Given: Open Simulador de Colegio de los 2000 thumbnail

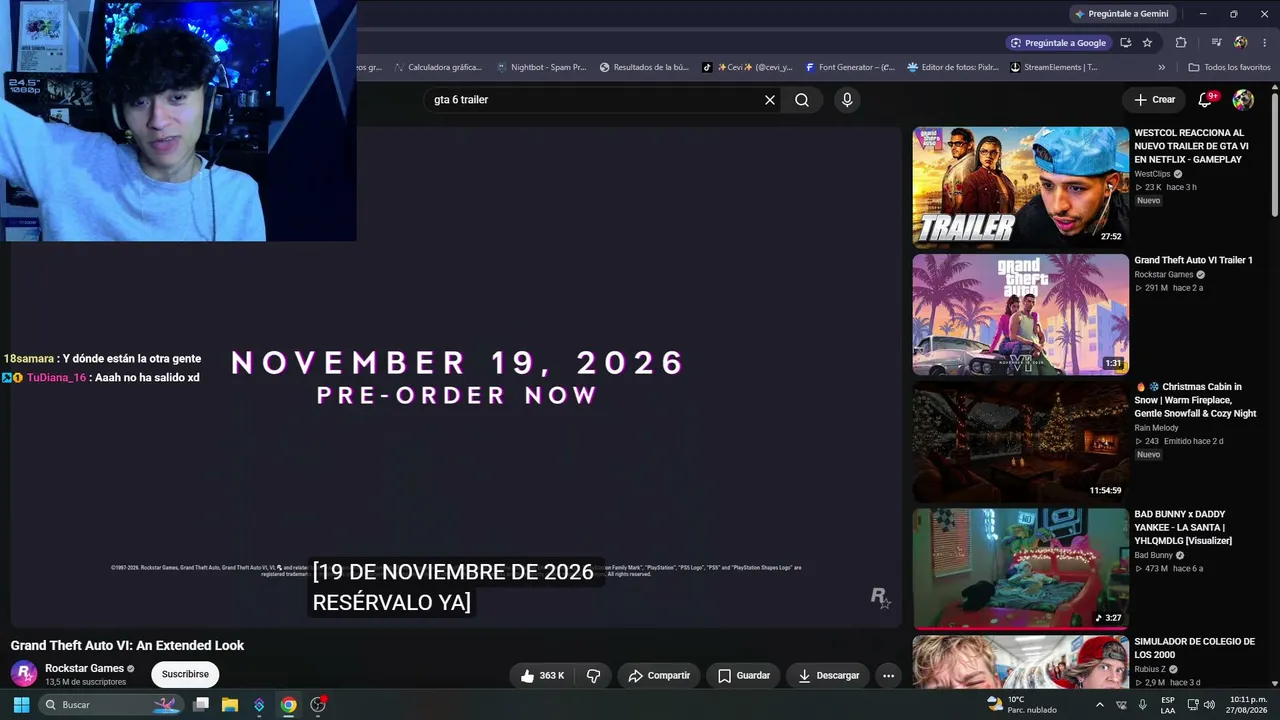Looking at the screenshot, I should click(1020, 661).
